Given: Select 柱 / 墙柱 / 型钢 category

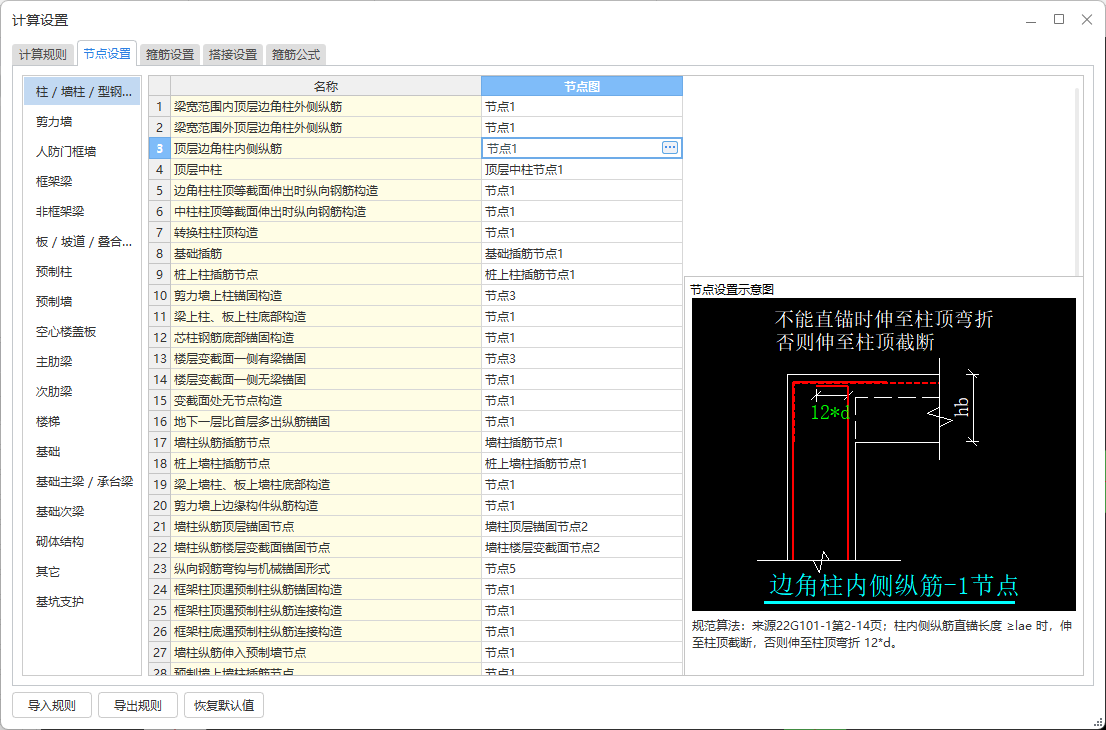Looking at the screenshot, I should pos(83,92).
